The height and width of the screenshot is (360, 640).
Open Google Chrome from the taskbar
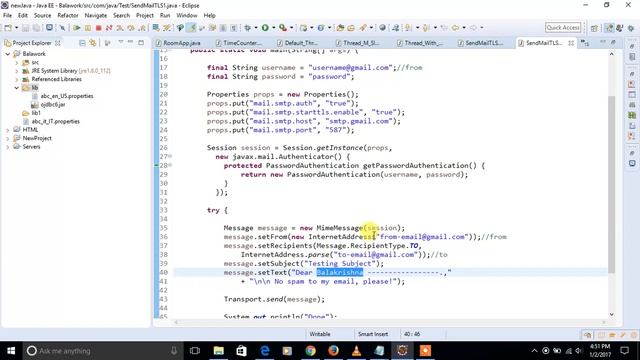point(311,351)
